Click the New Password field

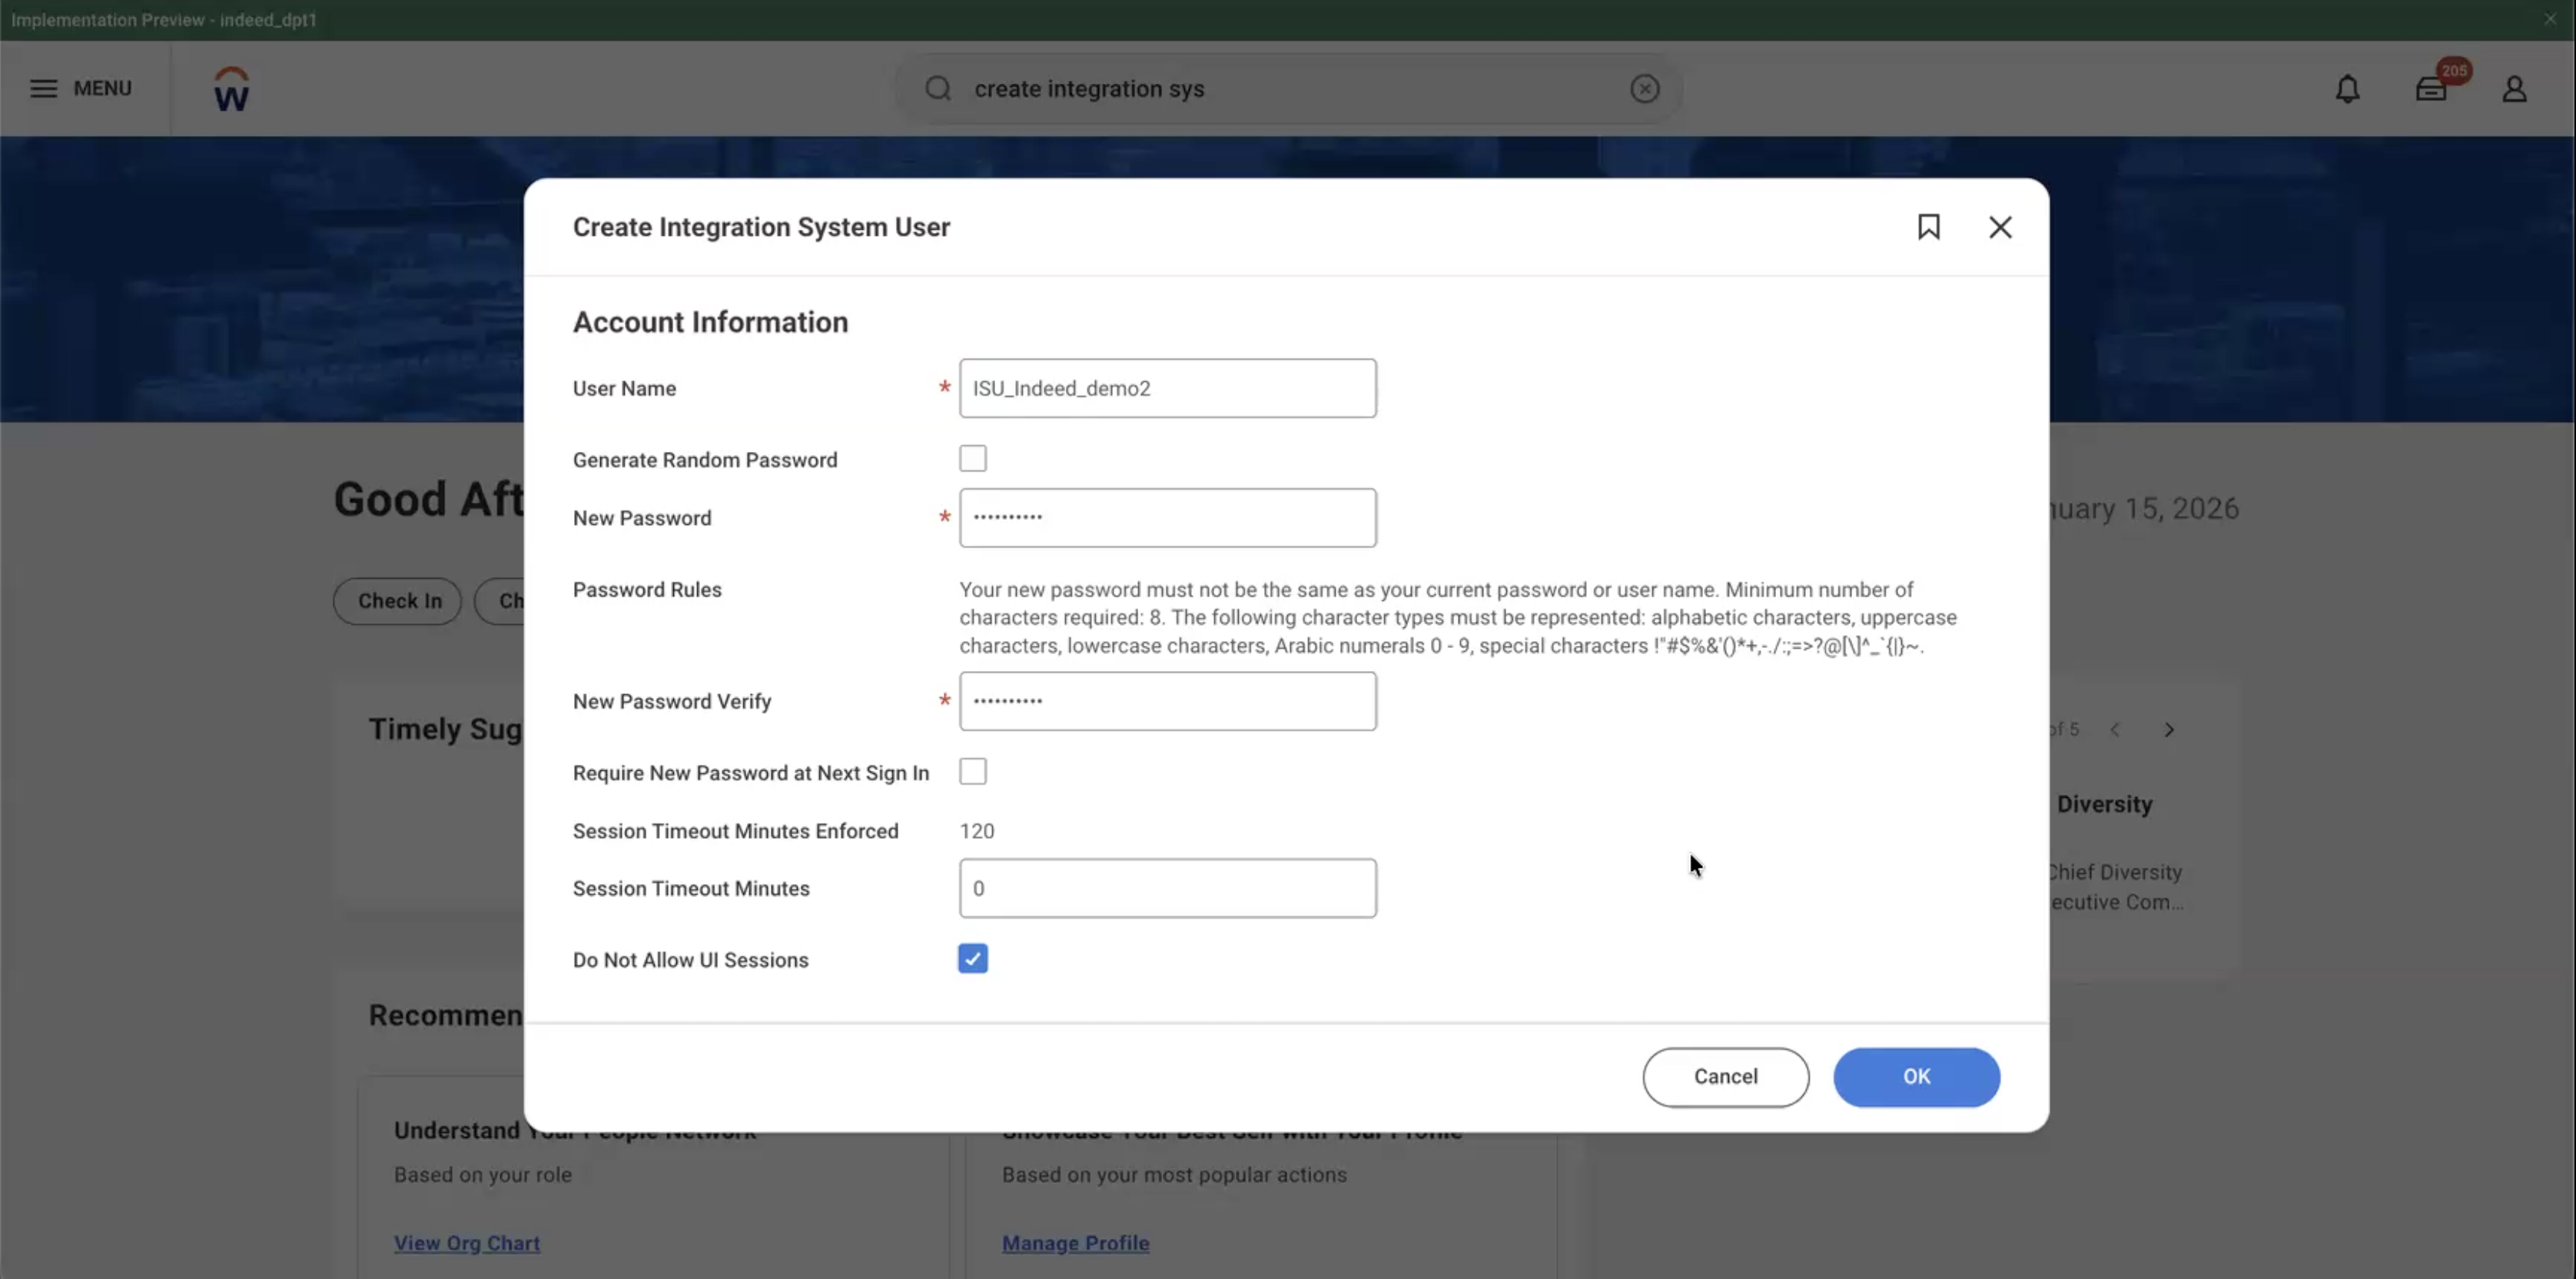[1167, 518]
